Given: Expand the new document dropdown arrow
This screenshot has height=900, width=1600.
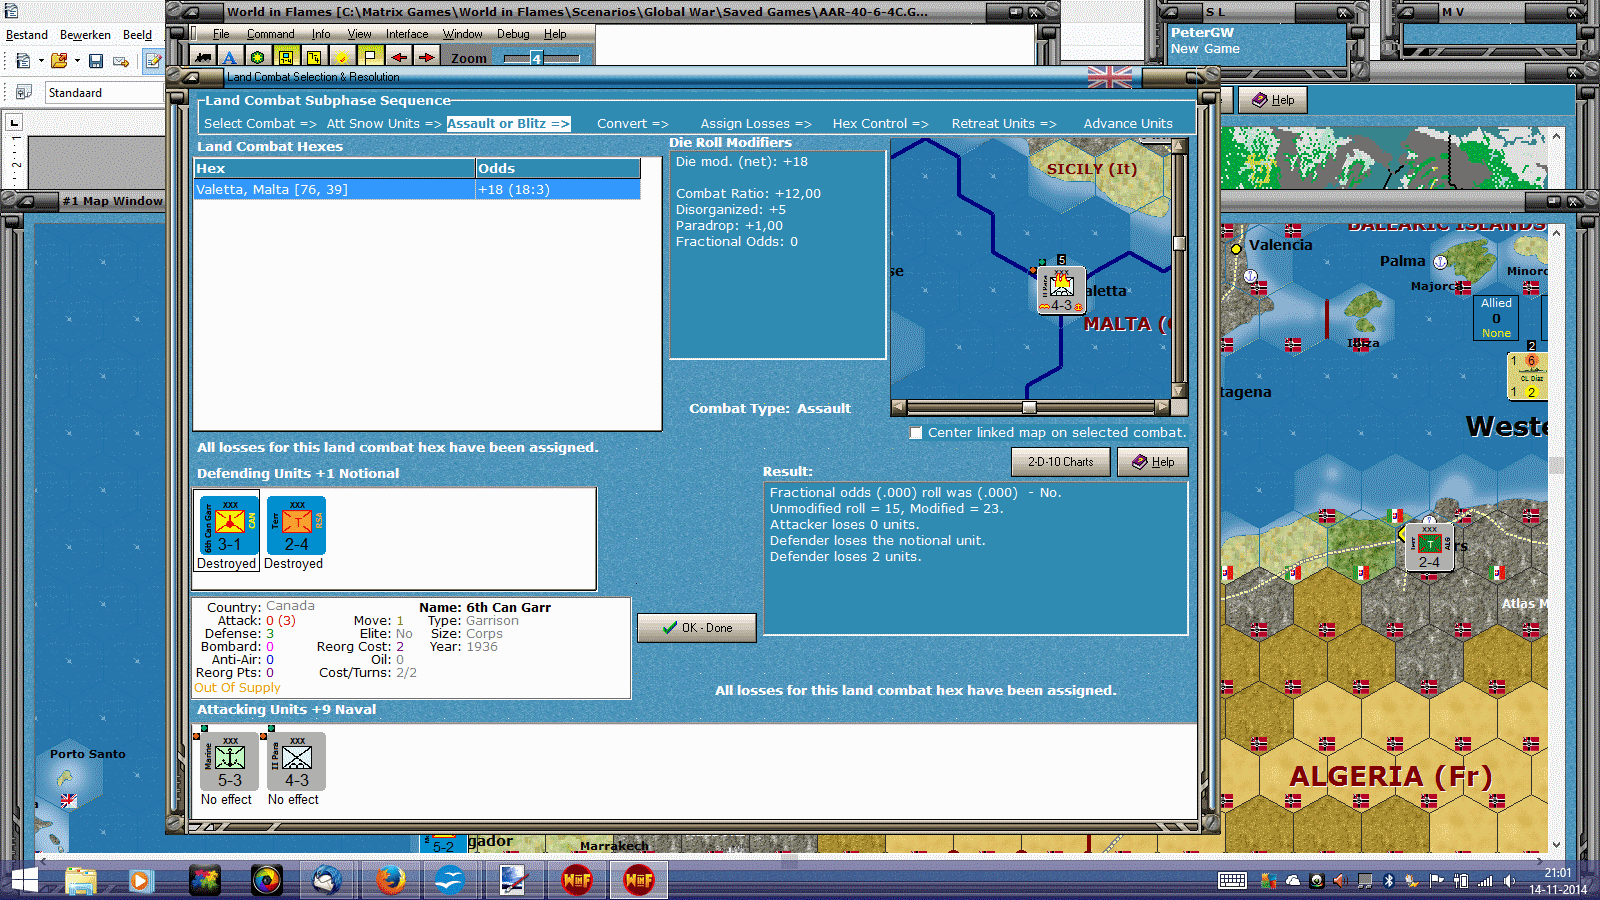Looking at the screenshot, I should [41, 61].
